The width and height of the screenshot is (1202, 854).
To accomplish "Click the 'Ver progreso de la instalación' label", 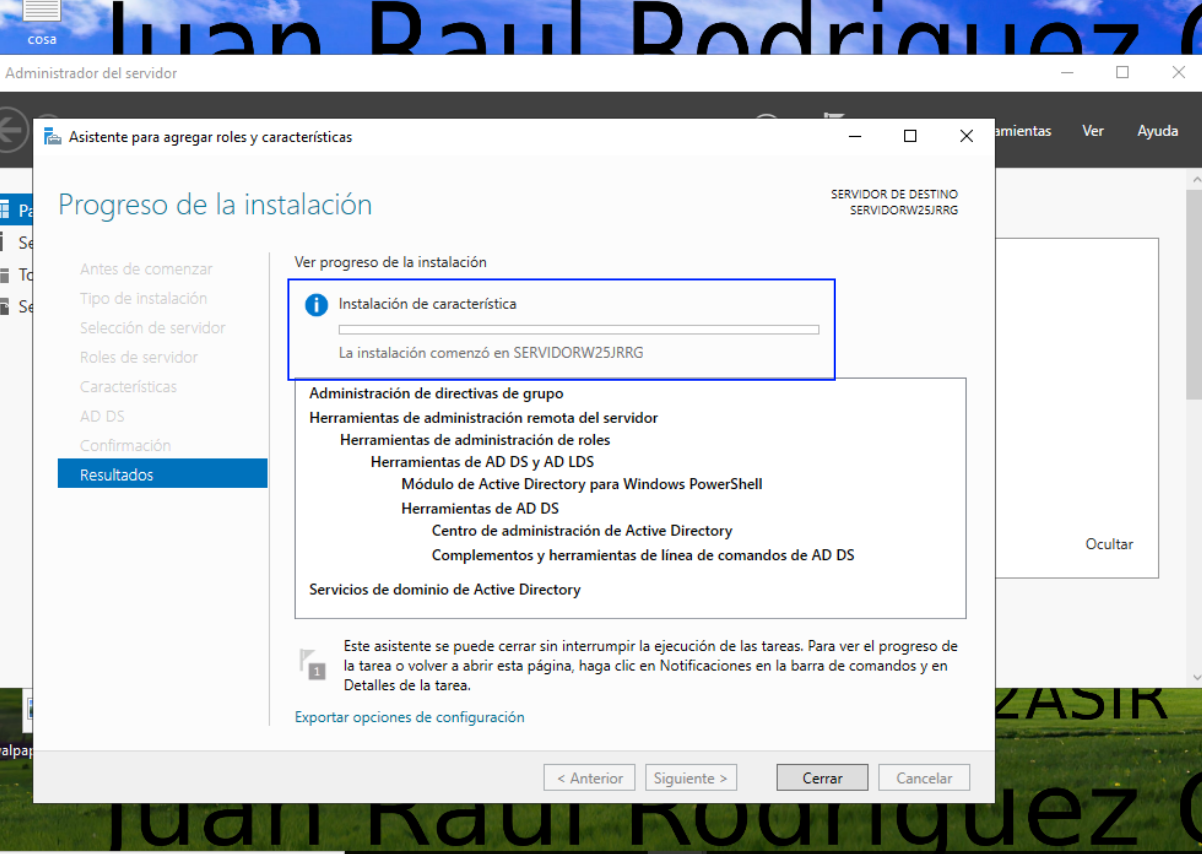I will pyautogui.click(x=390, y=262).
